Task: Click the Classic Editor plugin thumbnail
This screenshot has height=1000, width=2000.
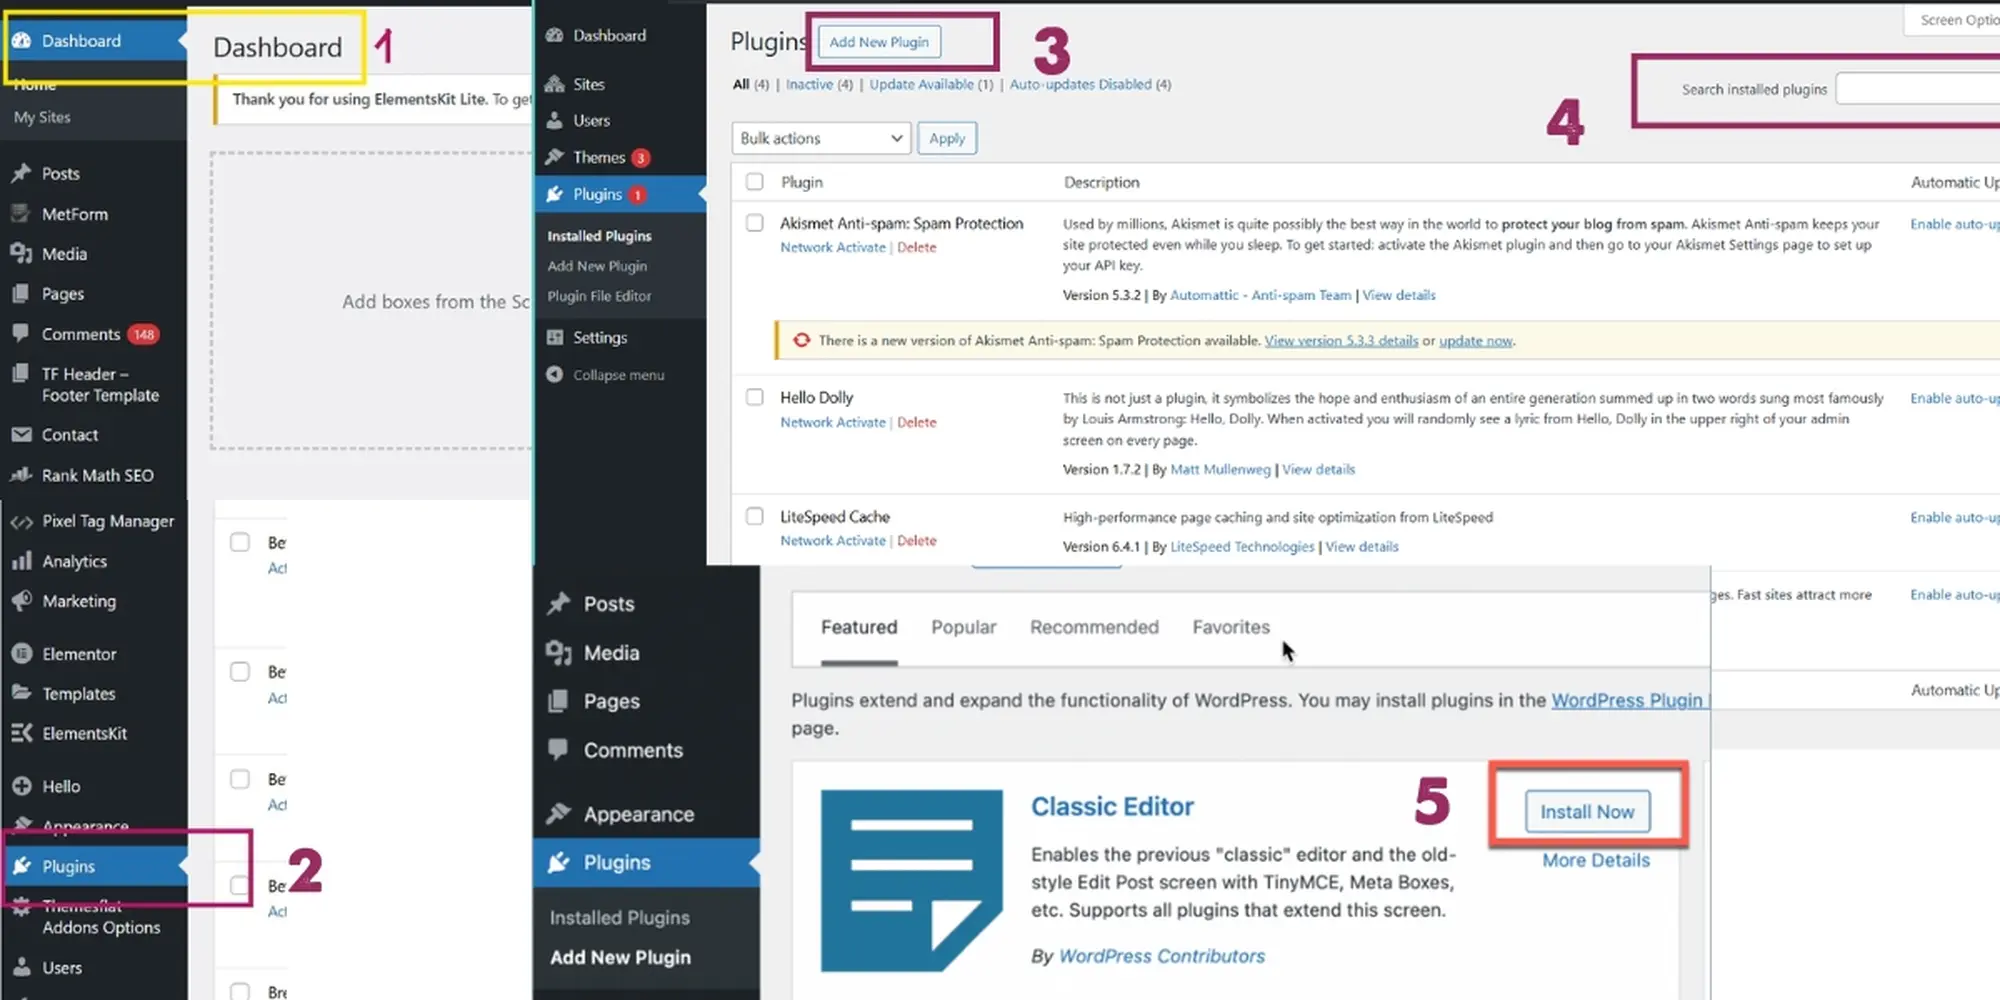Action: (911, 880)
